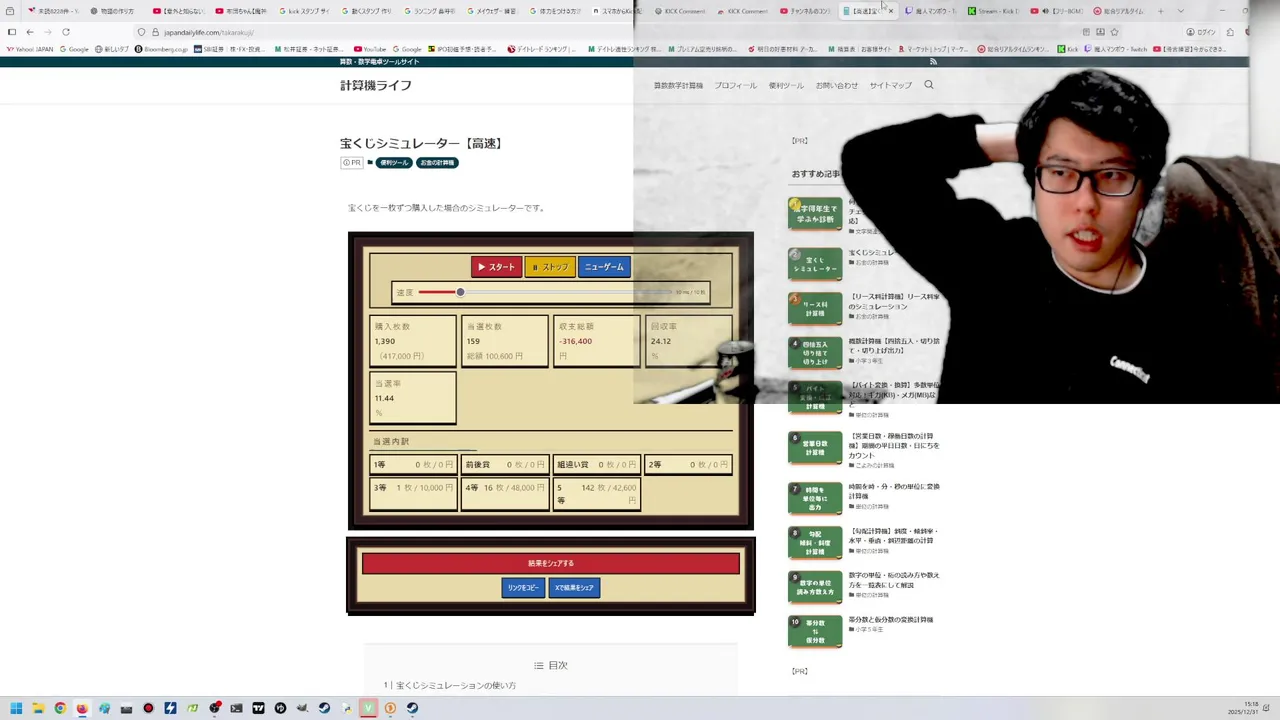
Task: Click the red share results button
Action: click(551, 563)
